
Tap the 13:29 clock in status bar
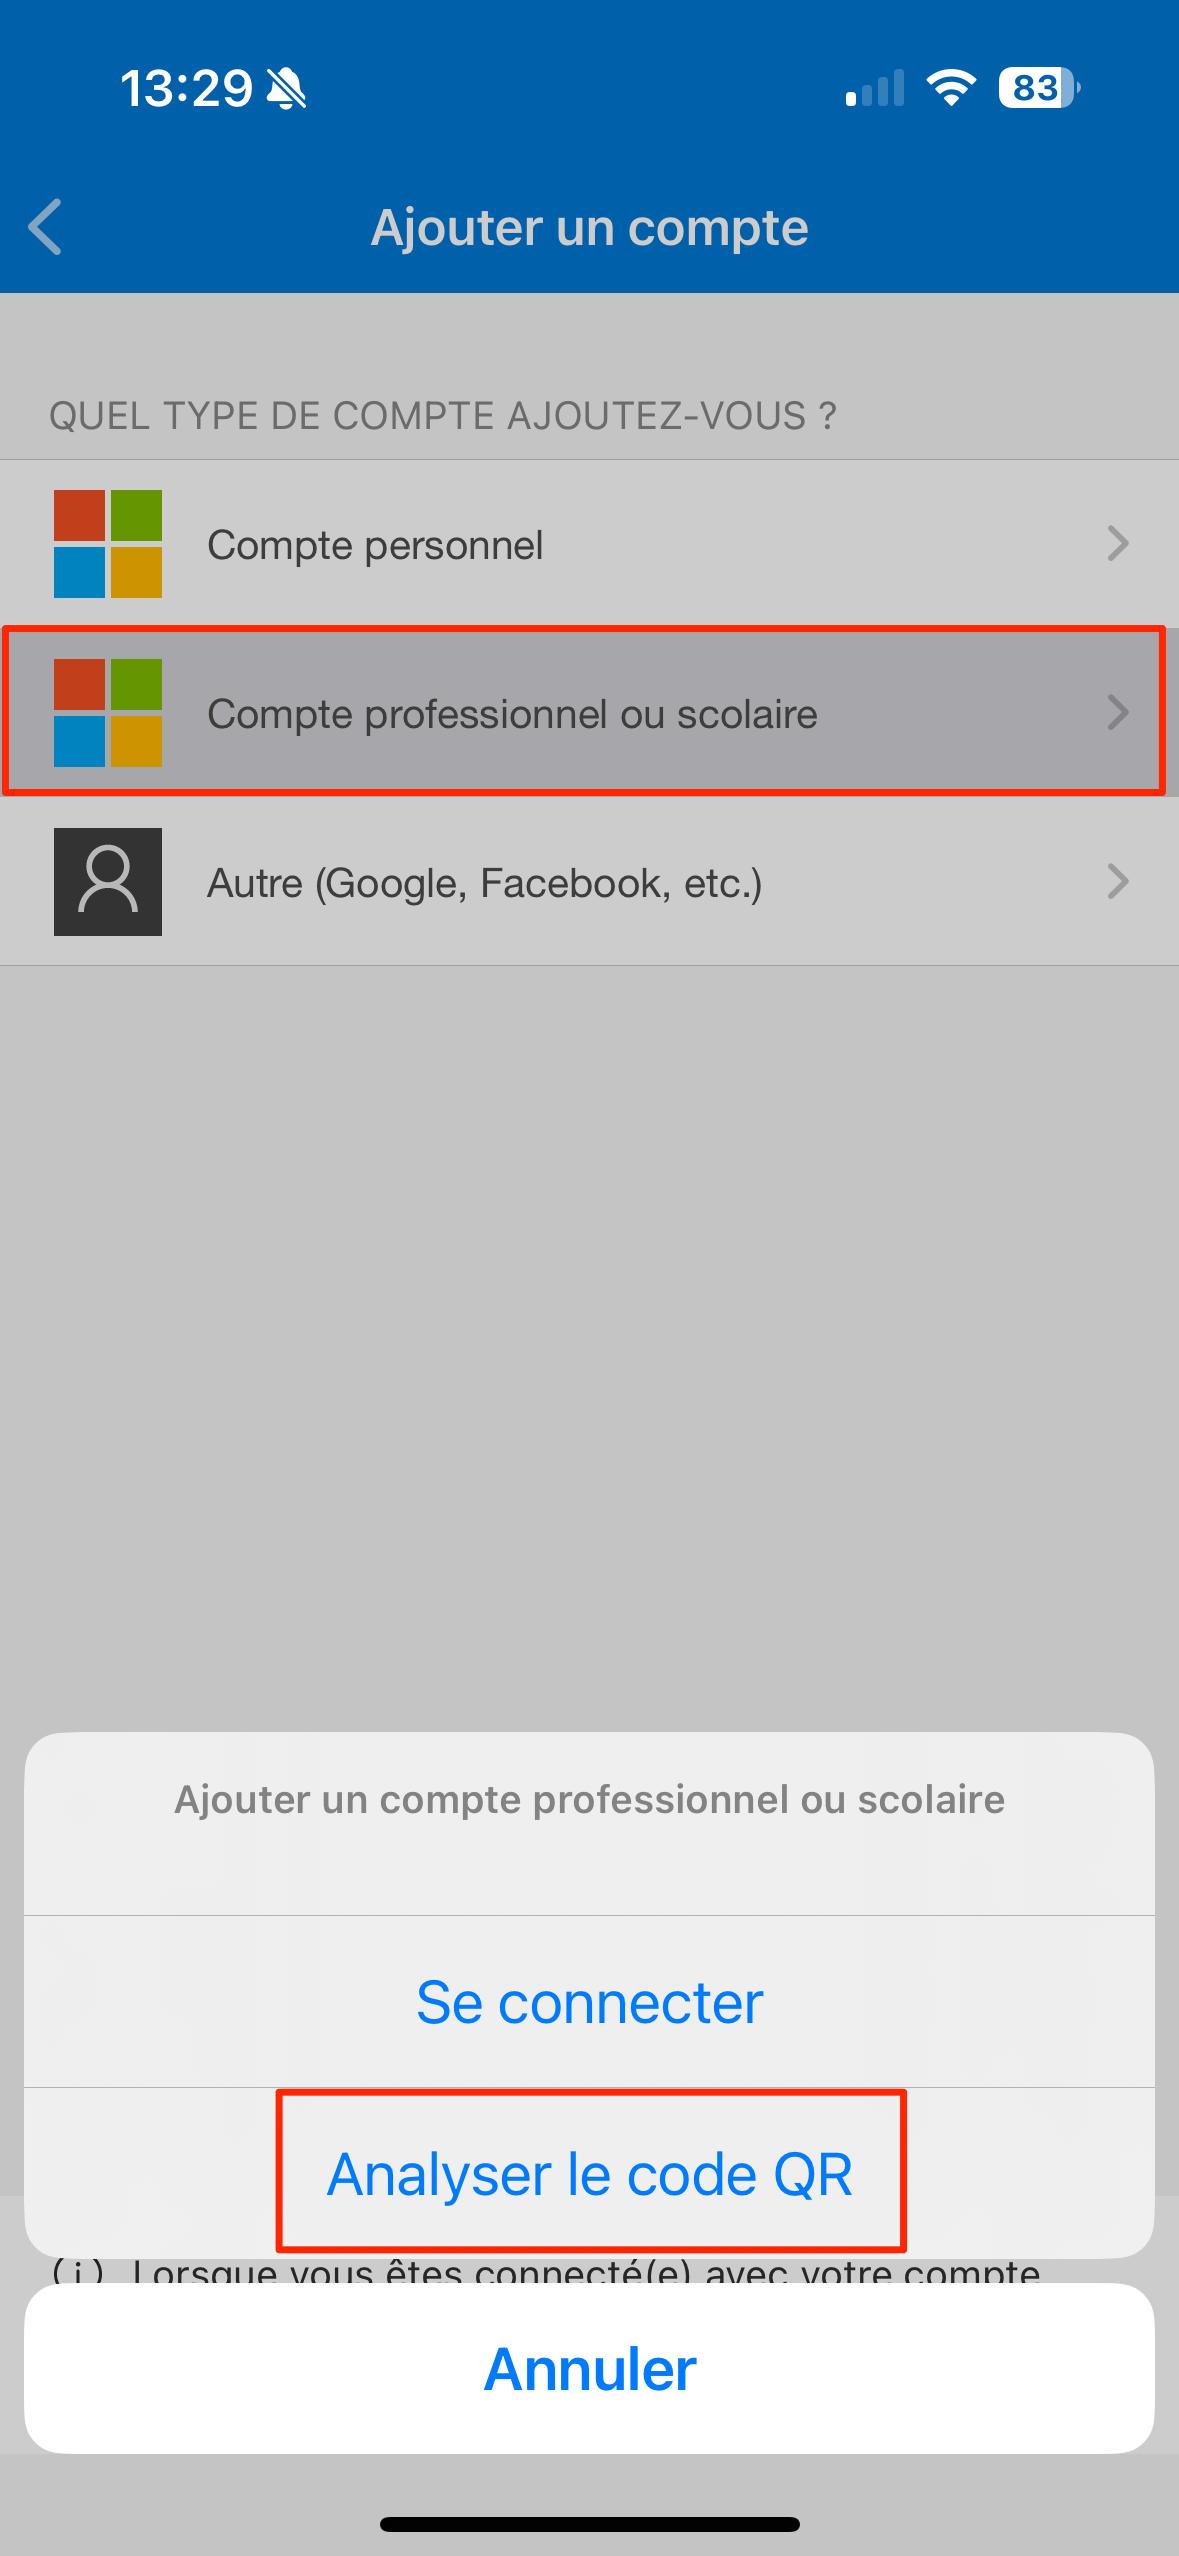pyautogui.click(x=186, y=89)
